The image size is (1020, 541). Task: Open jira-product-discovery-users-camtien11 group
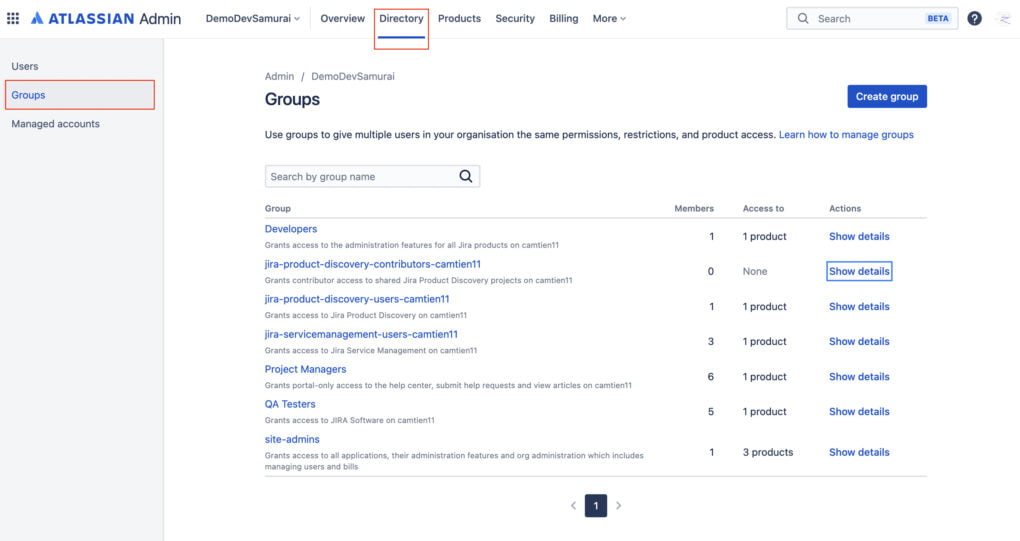[357, 299]
